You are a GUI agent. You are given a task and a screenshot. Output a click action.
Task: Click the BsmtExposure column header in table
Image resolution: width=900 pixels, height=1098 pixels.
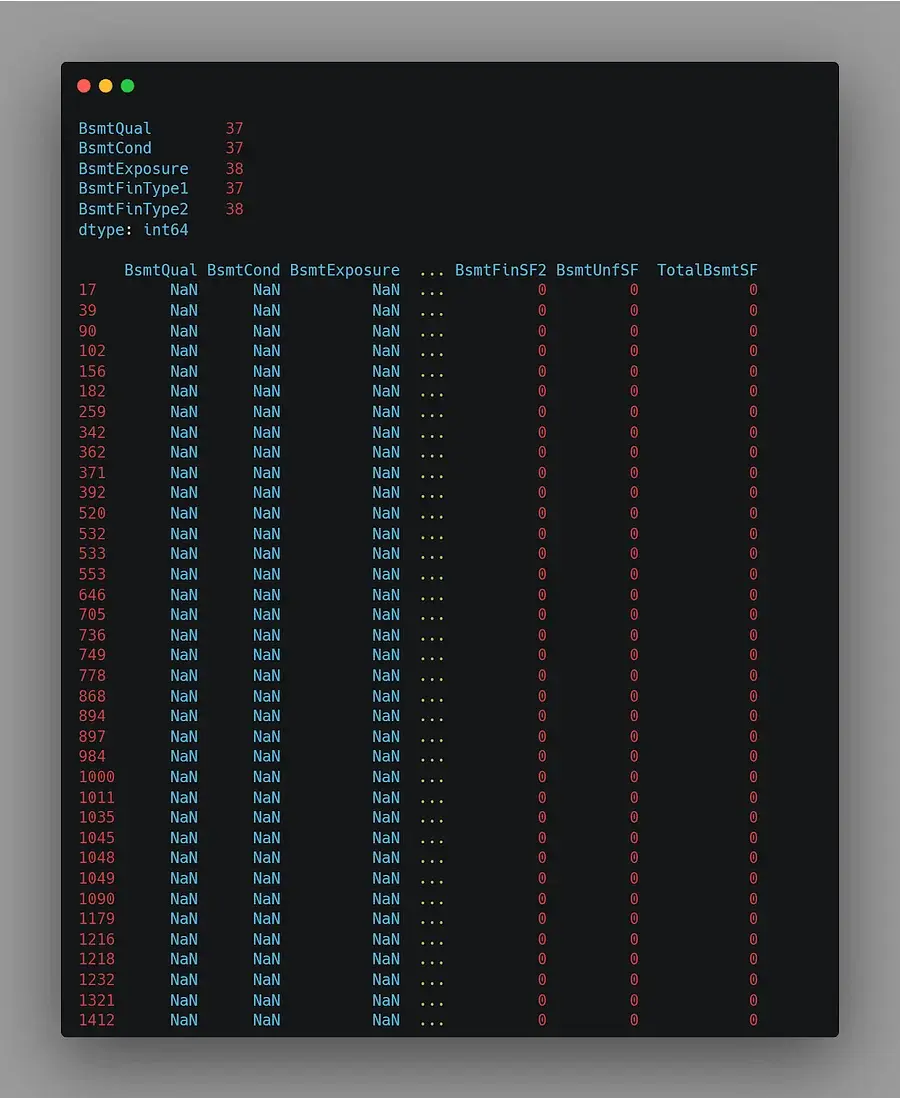[345, 270]
